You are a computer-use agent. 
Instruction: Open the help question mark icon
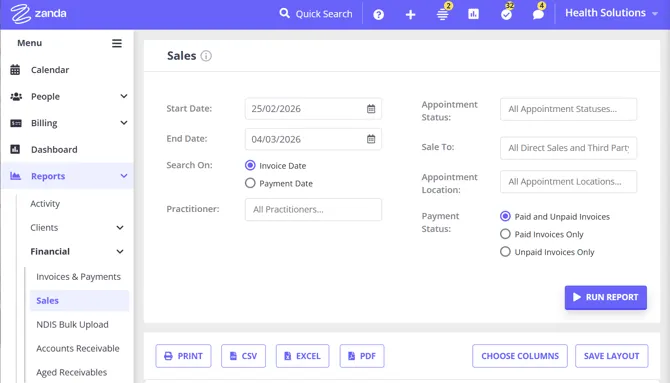click(378, 15)
